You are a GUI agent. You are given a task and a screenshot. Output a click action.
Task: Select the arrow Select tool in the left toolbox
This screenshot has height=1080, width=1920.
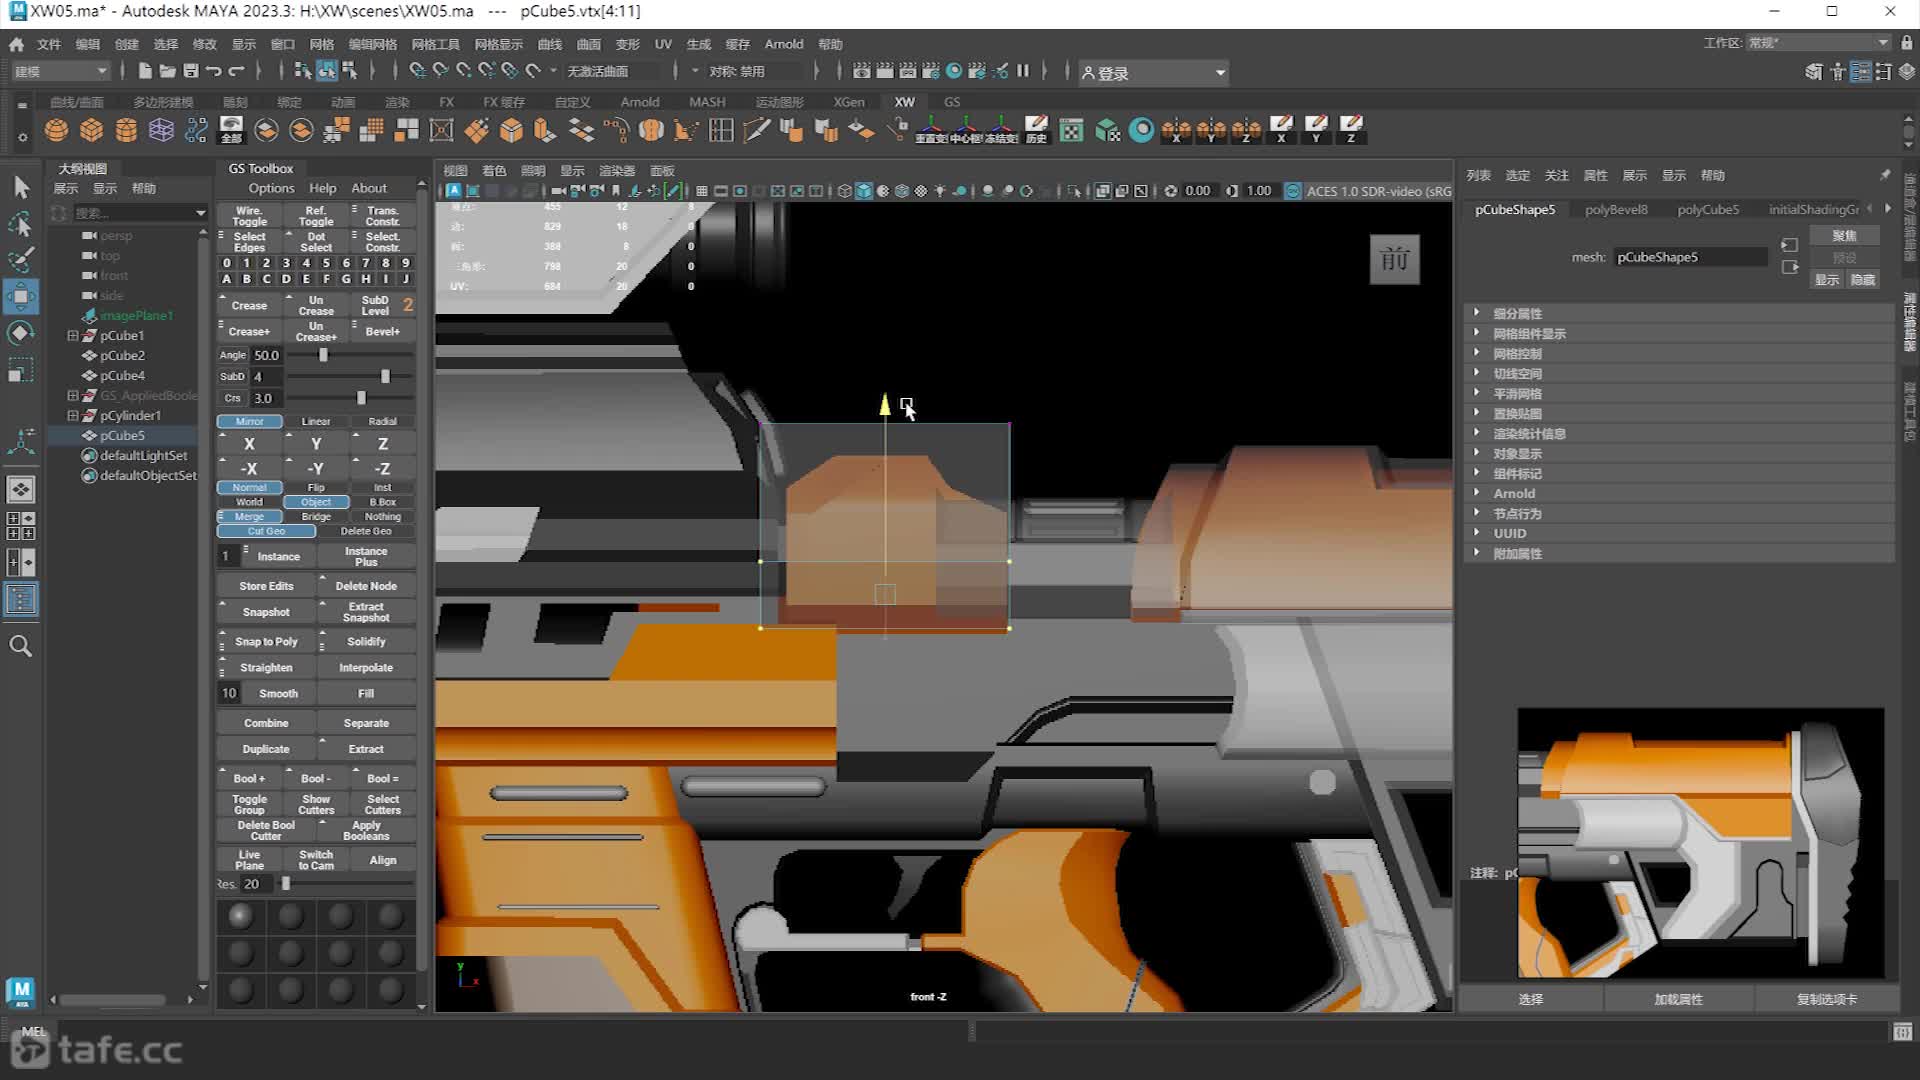tap(21, 188)
